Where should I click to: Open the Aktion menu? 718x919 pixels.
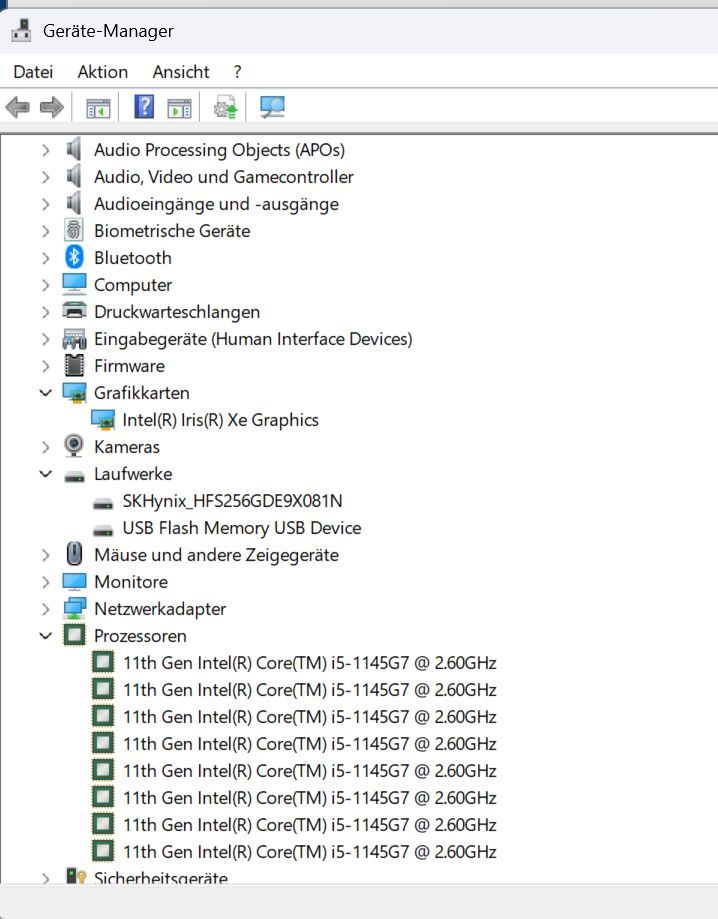point(102,72)
